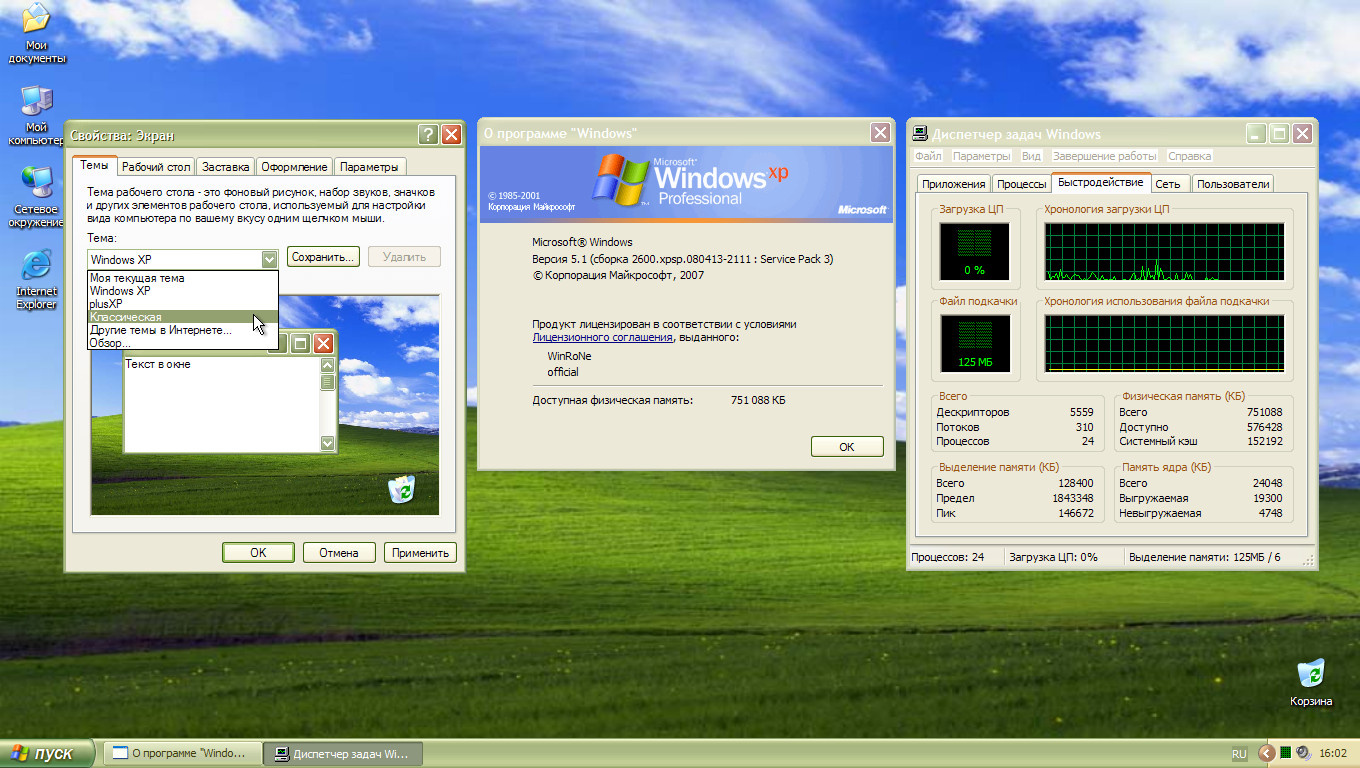The image size is (1360, 768).
Task: Click the Файл подкачки usage gauge
Action: (975, 343)
